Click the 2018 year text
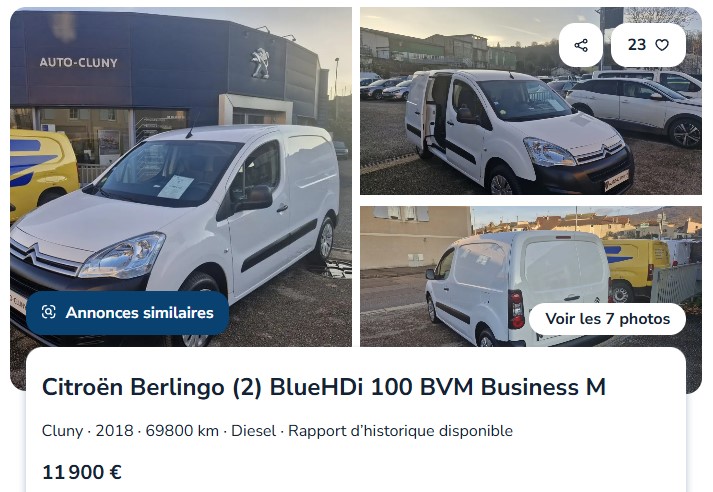The image size is (713, 492). (114, 431)
